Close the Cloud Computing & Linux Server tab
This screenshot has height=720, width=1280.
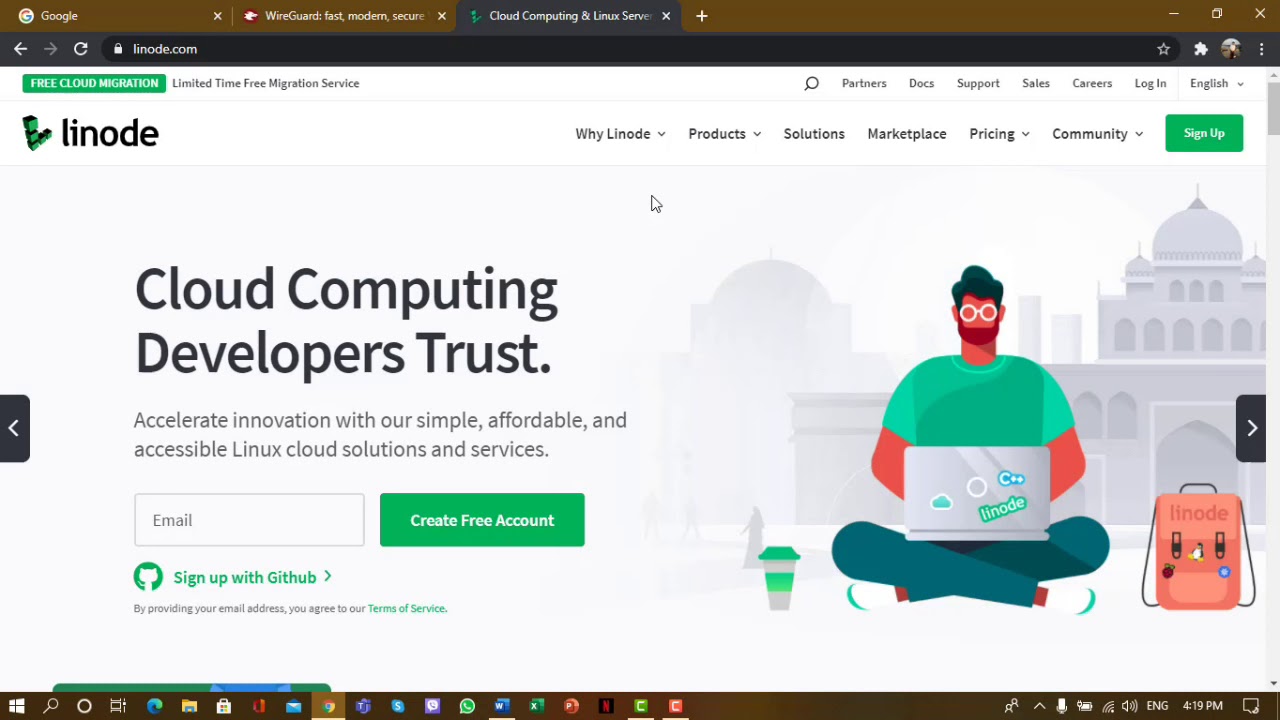pos(666,16)
